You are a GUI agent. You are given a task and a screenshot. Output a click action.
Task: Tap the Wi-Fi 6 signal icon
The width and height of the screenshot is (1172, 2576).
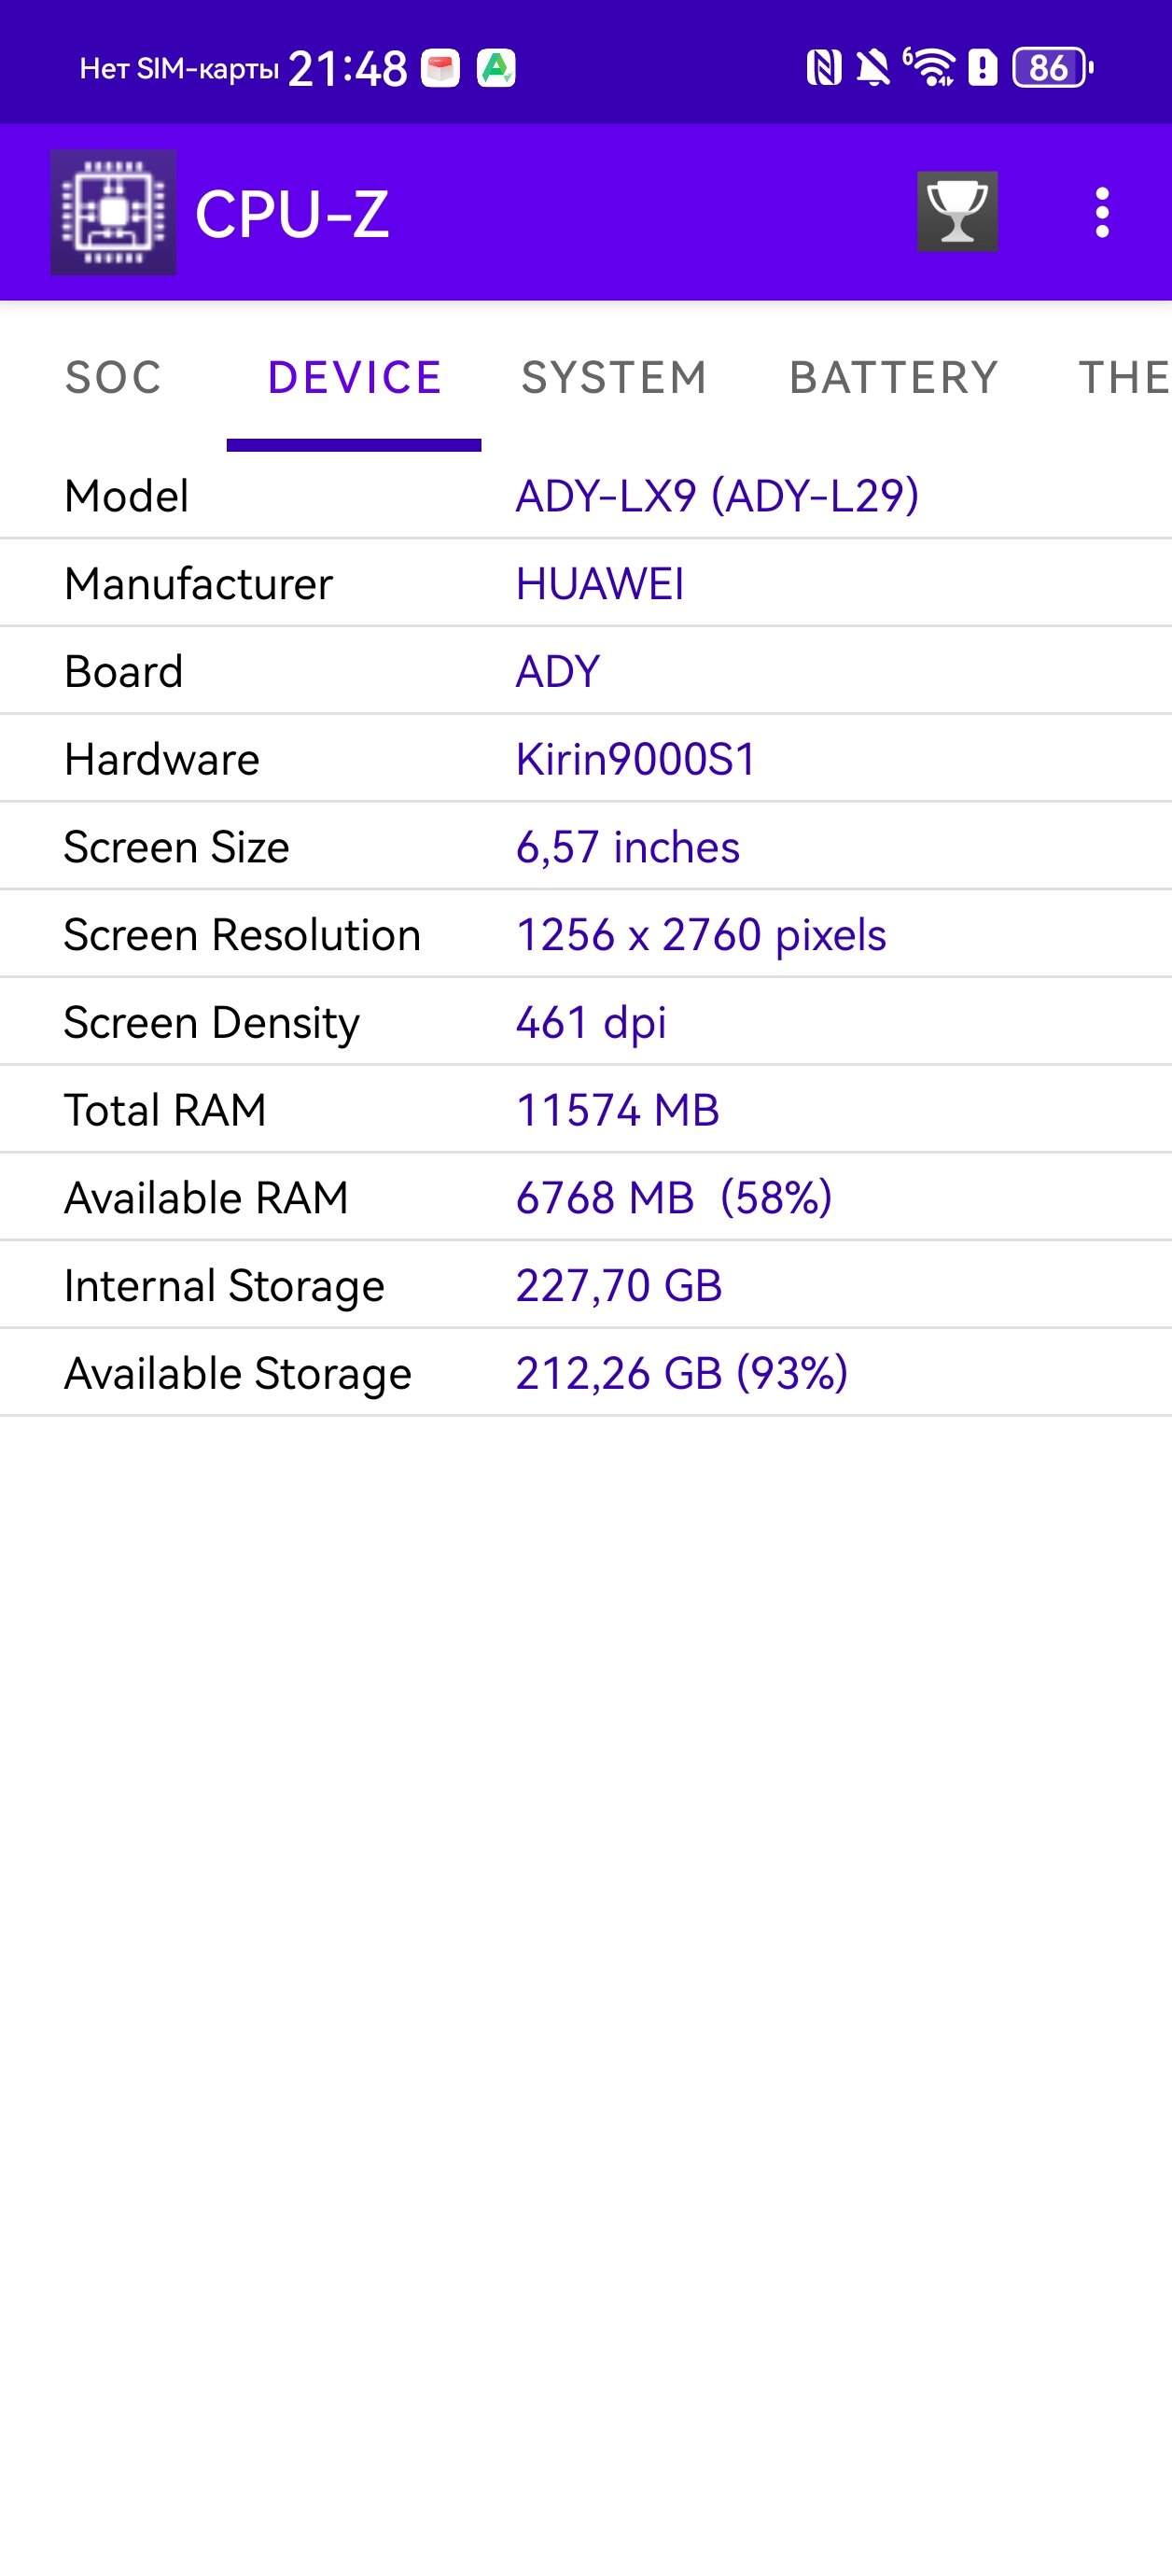pyautogui.click(x=930, y=67)
